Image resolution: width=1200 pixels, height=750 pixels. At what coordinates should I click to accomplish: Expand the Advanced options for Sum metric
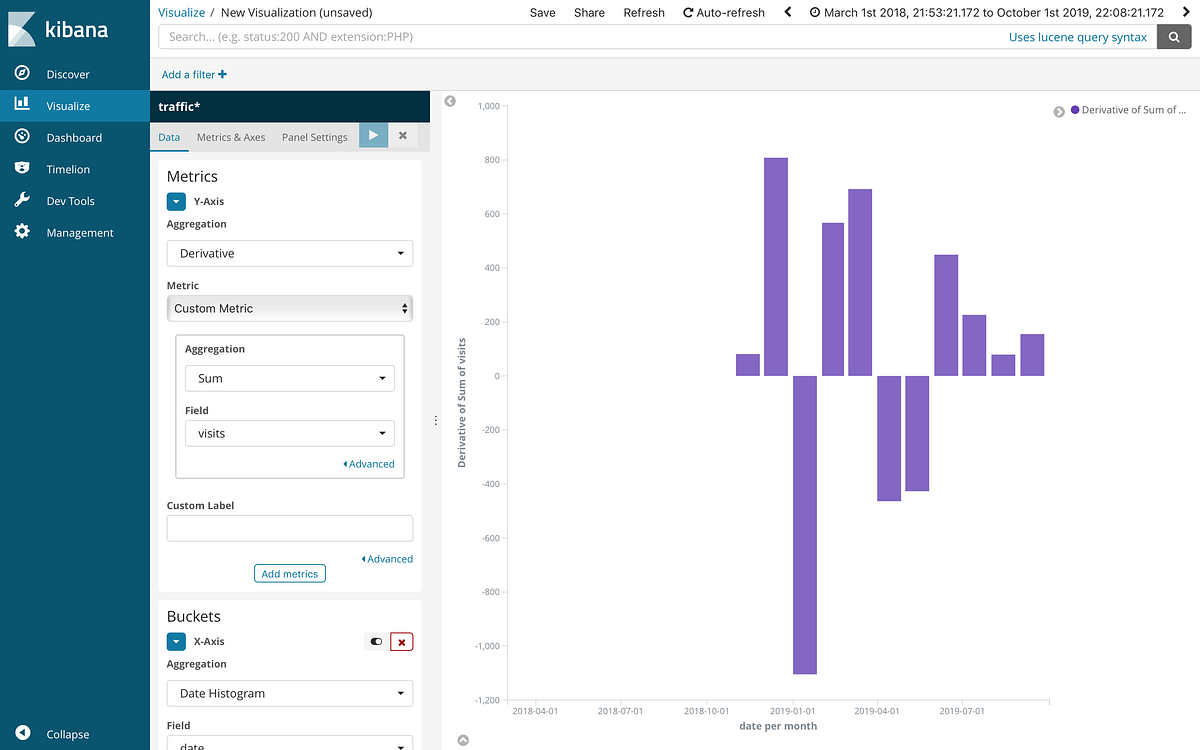(369, 463)
